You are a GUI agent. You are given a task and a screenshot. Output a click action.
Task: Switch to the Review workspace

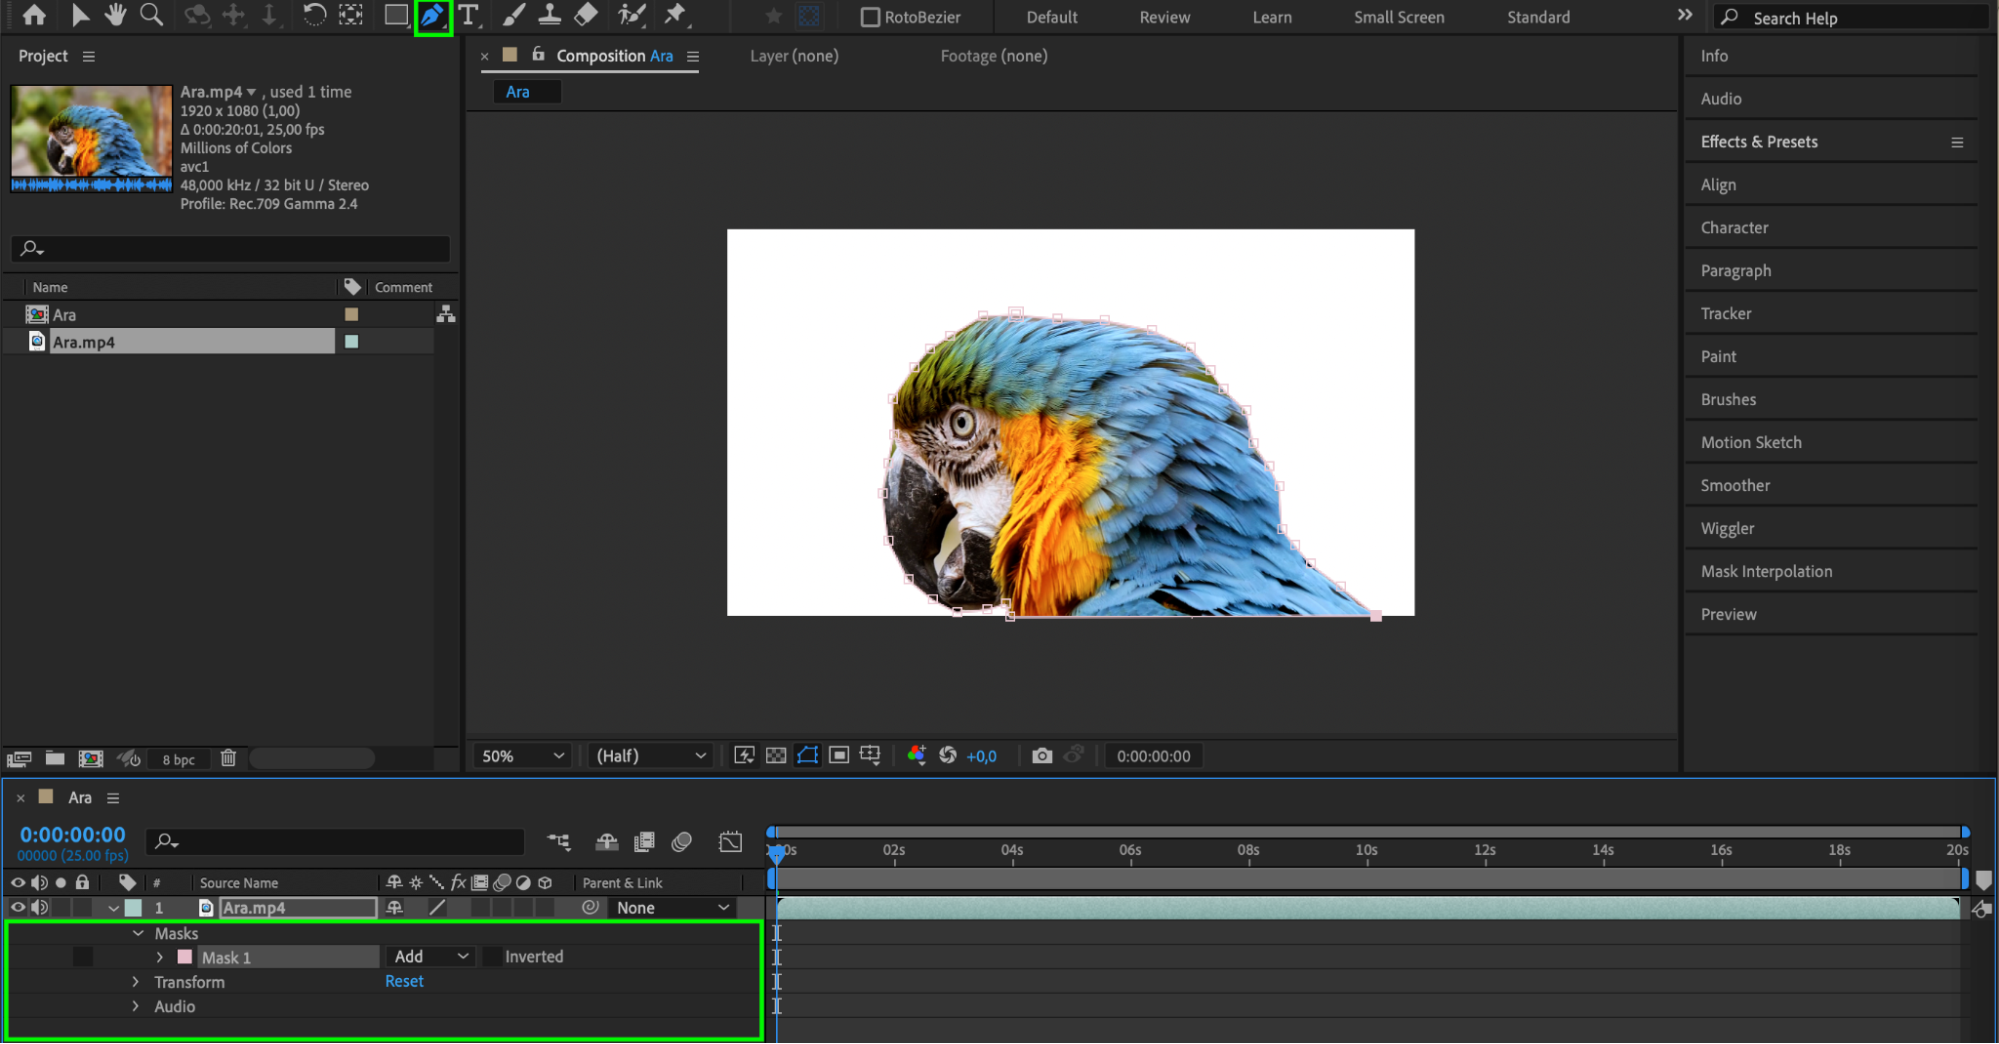coord(1164,17)
